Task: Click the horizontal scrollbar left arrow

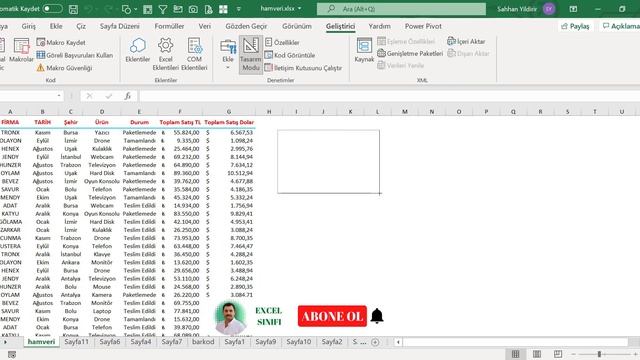Action: [x=398, y=342]
